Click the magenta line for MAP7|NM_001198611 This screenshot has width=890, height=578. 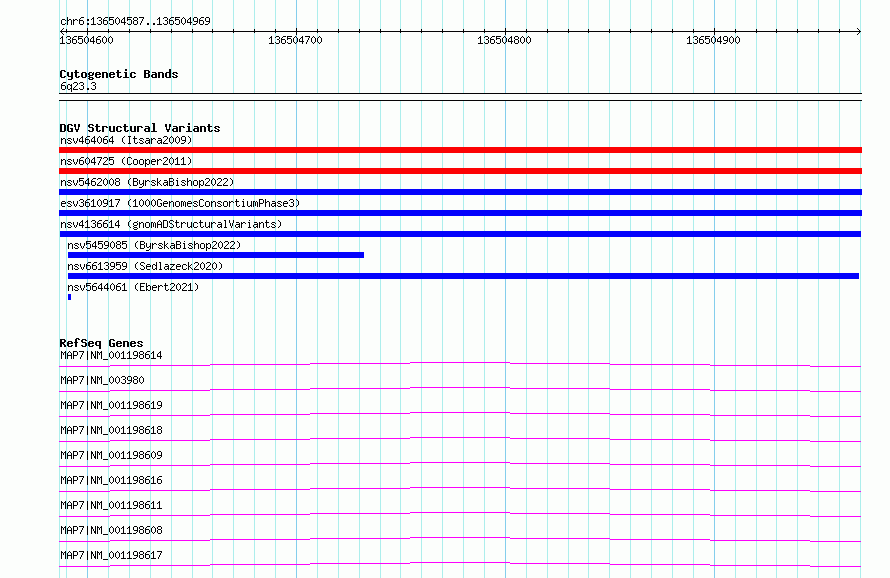coord(460,514)
